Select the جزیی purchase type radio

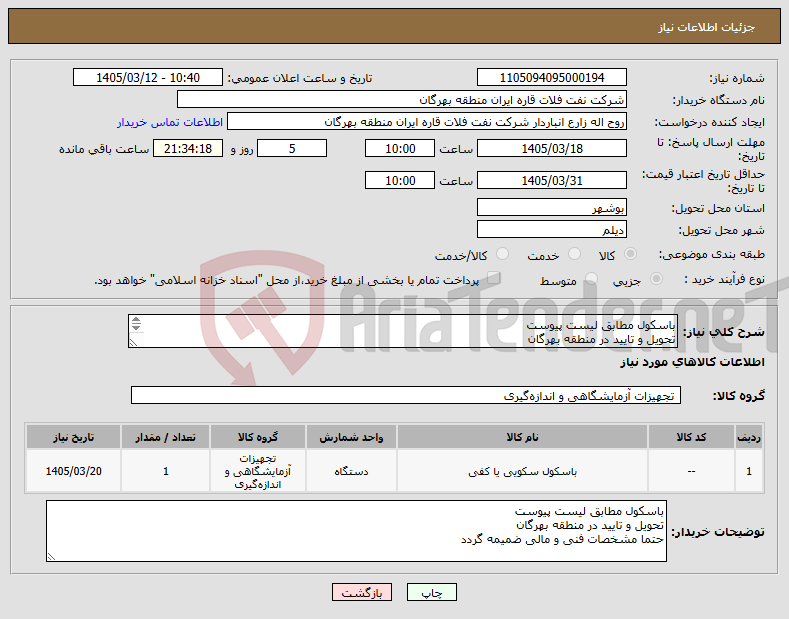click(656, 279)
